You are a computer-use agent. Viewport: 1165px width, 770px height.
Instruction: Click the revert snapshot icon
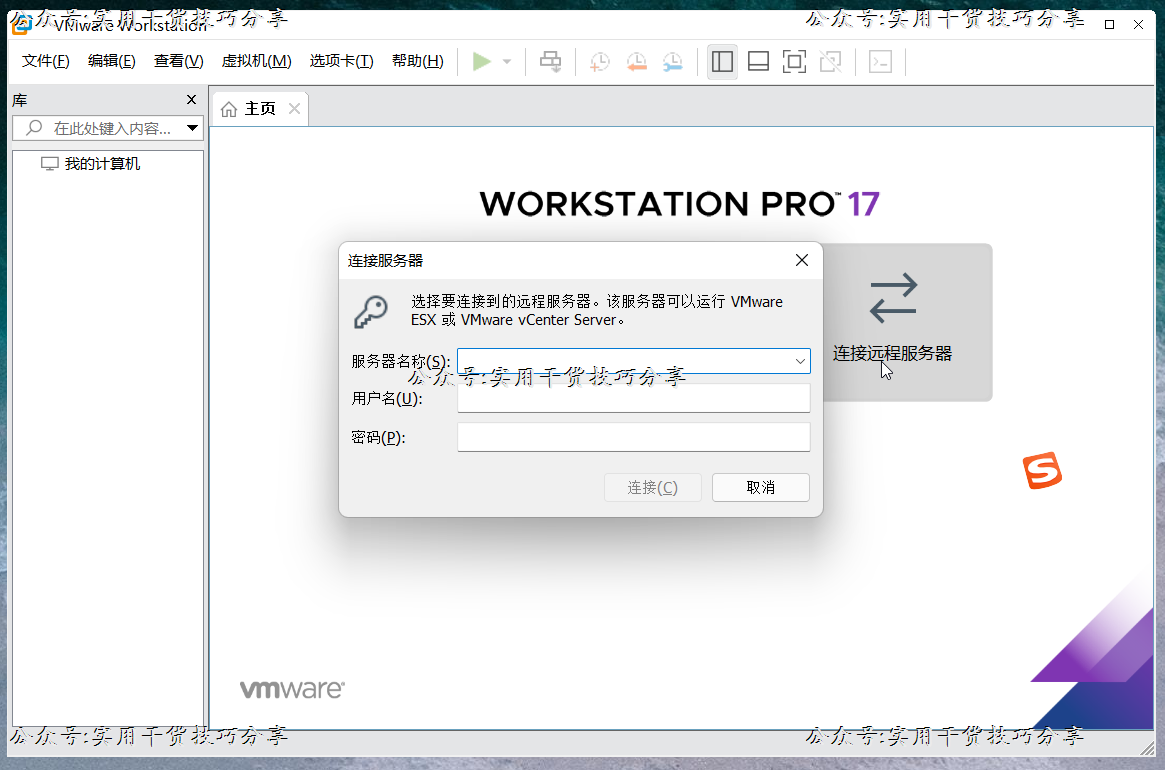(x=636, y=61)
